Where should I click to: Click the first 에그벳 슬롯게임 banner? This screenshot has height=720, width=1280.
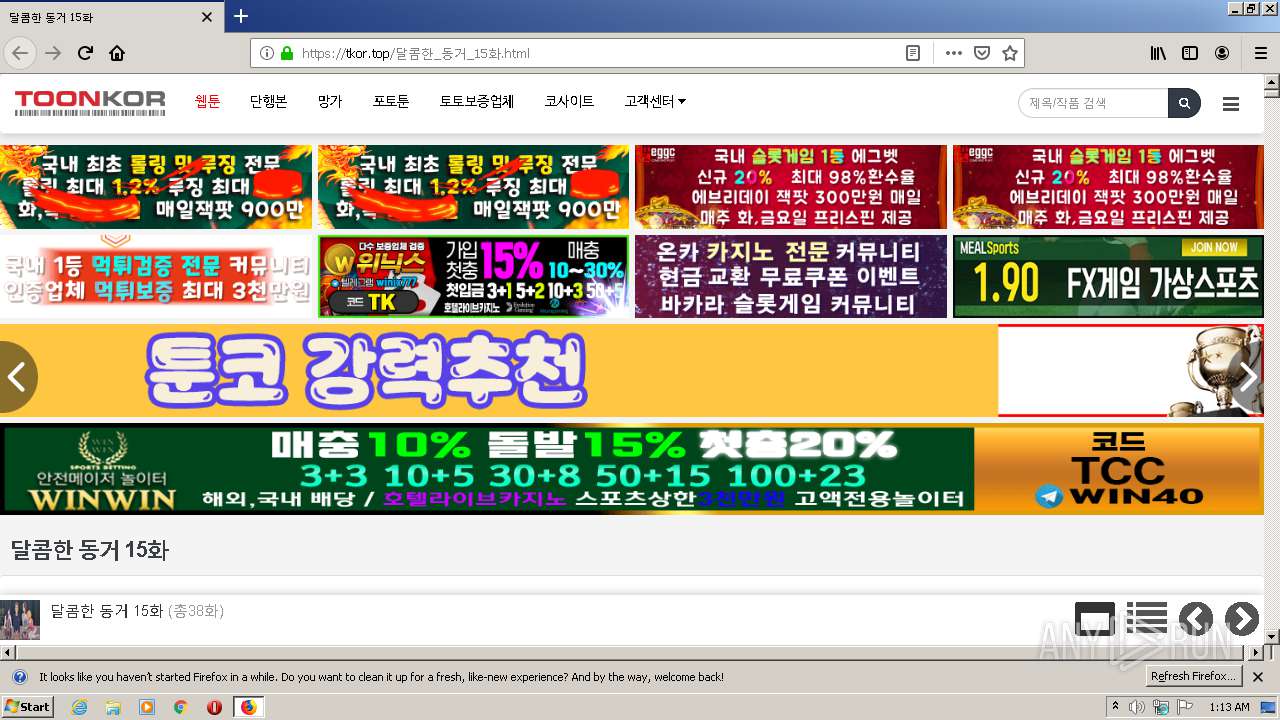(791, 187)
